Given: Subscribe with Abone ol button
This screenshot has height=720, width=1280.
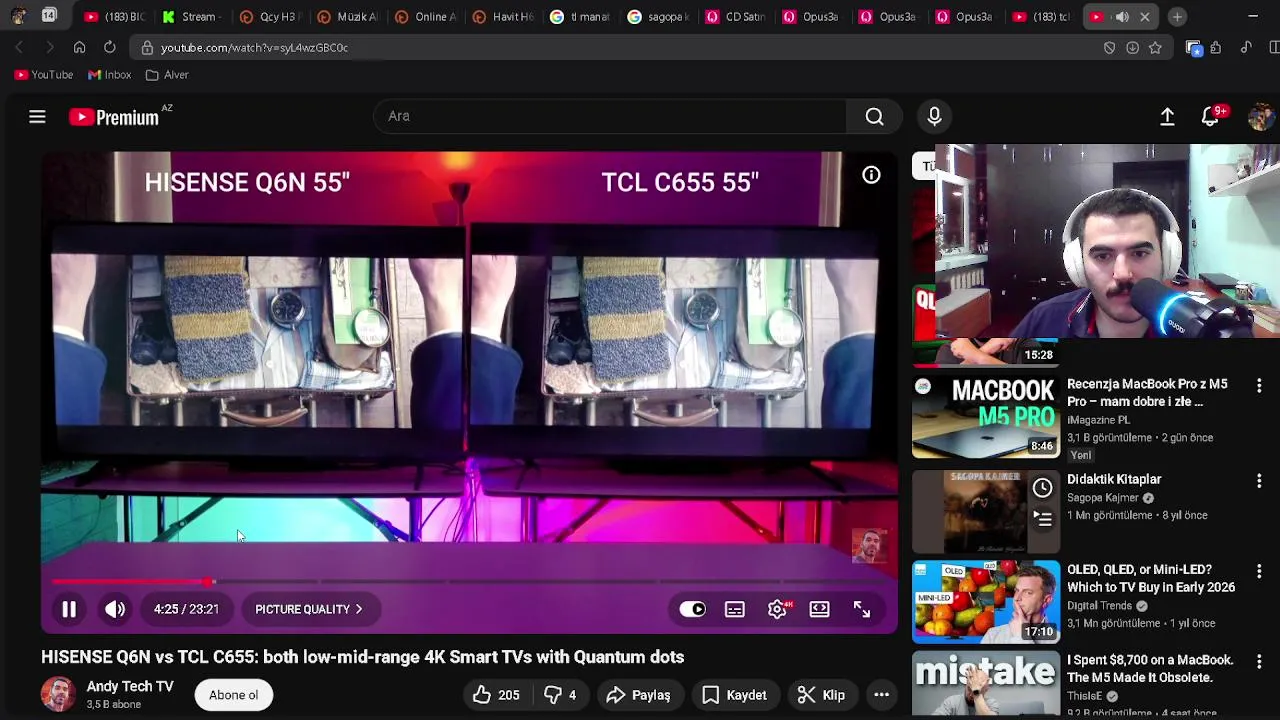Looking at the screenshot, I should pyautogui.click(x=233, y=695).
